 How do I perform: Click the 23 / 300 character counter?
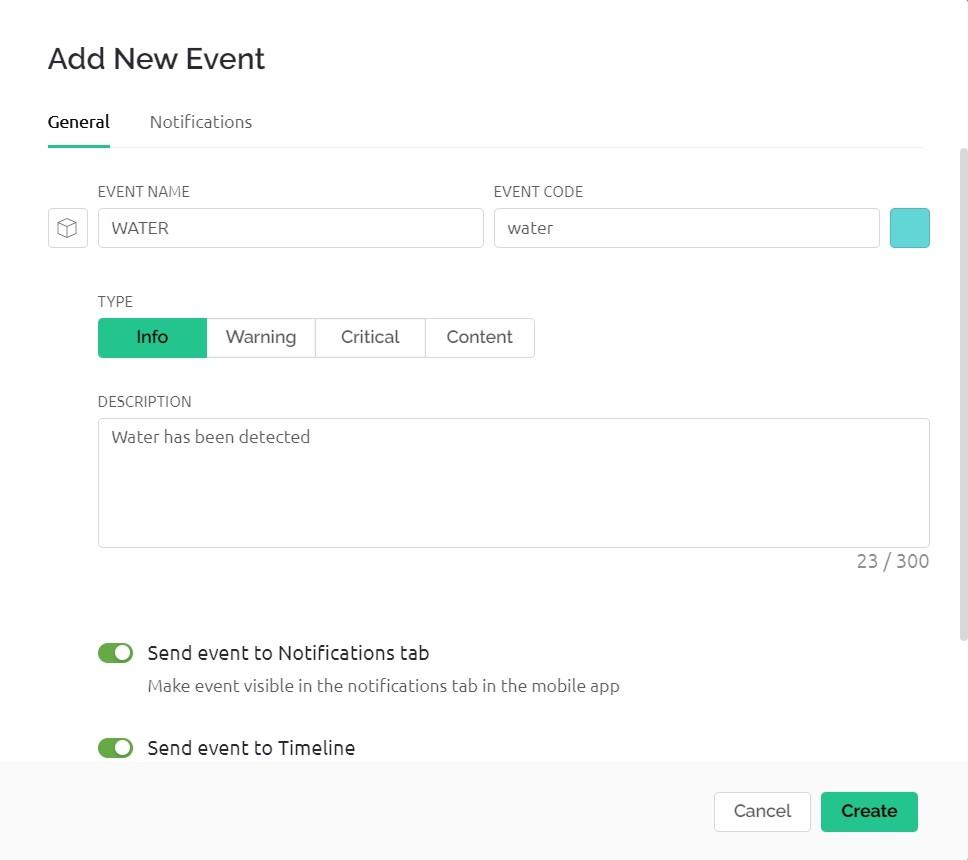[892, 561]
